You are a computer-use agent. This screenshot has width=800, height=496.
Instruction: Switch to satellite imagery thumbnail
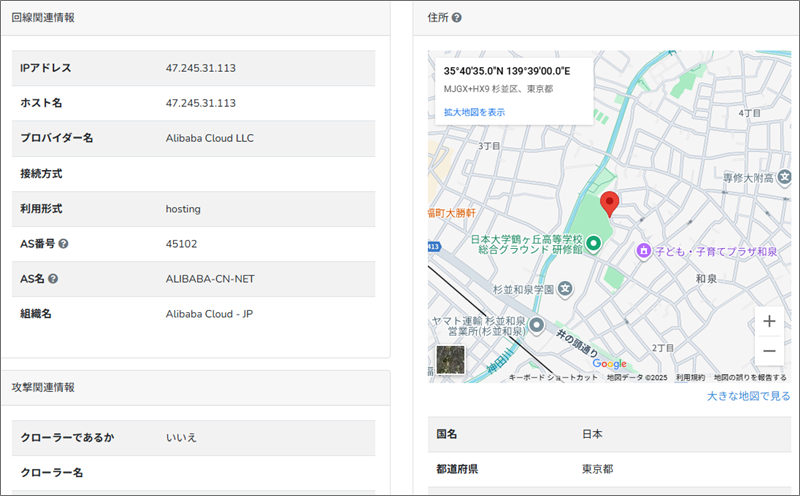(x=451, y=360)
